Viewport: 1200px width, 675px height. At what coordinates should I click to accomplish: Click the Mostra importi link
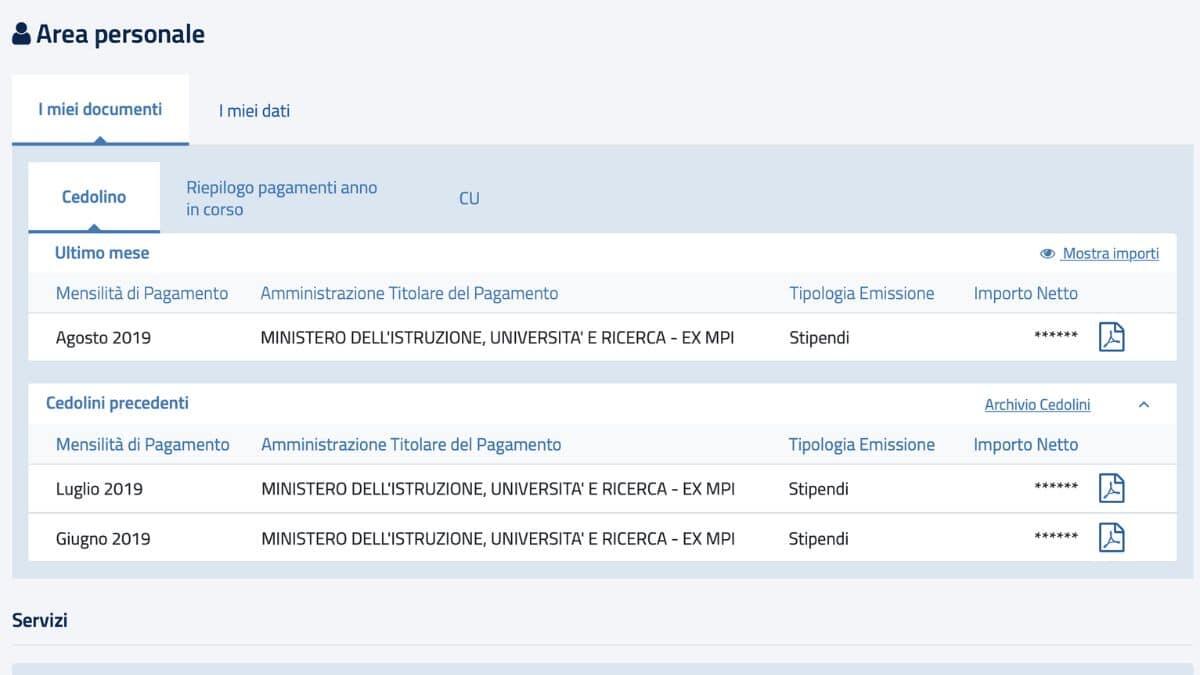1110,254
